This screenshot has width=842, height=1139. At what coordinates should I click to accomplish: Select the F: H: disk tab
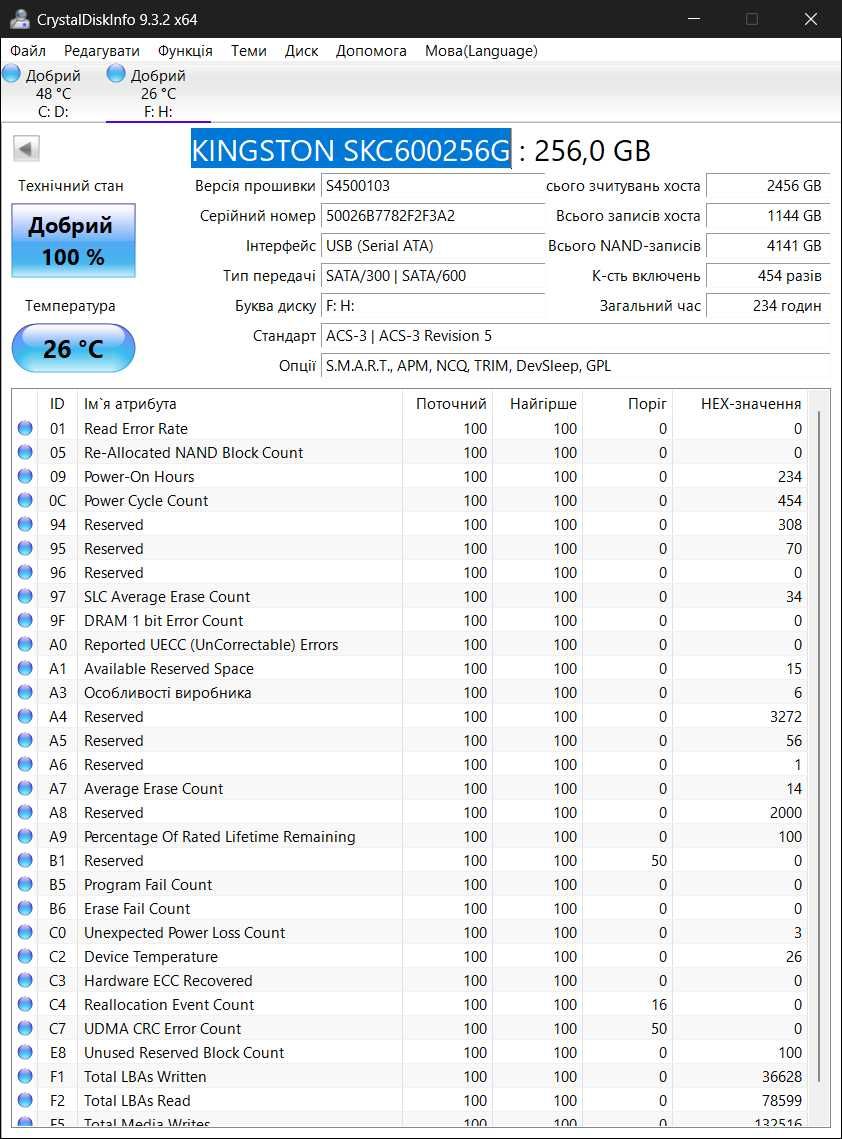point(158,93)
